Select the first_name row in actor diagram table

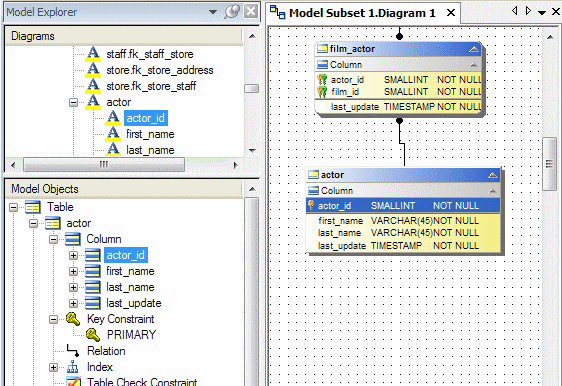click(x=403, y=221)
